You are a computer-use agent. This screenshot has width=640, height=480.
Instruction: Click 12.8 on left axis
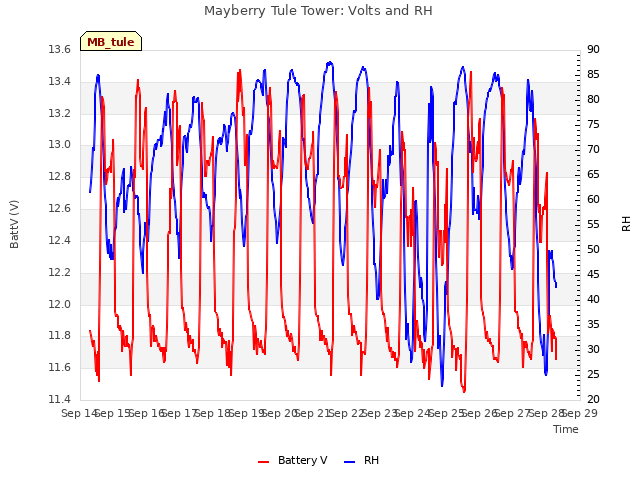tap(60, 176)
